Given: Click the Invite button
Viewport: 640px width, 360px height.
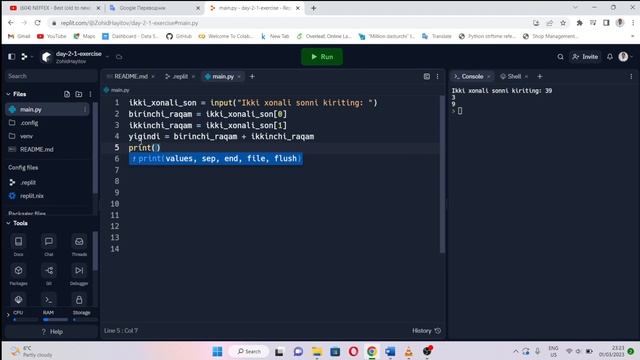Looking at the screenshot, I should [x=585, y=57].
